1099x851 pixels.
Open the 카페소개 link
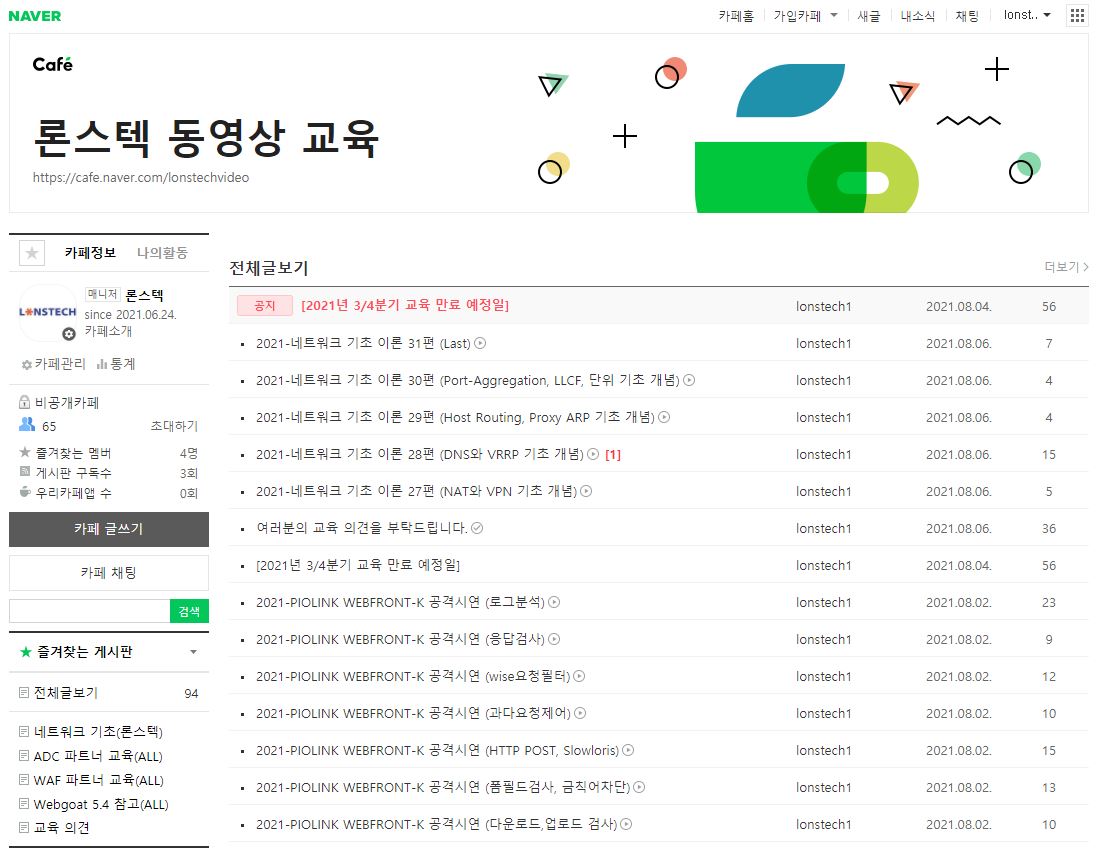click(108, 331)
